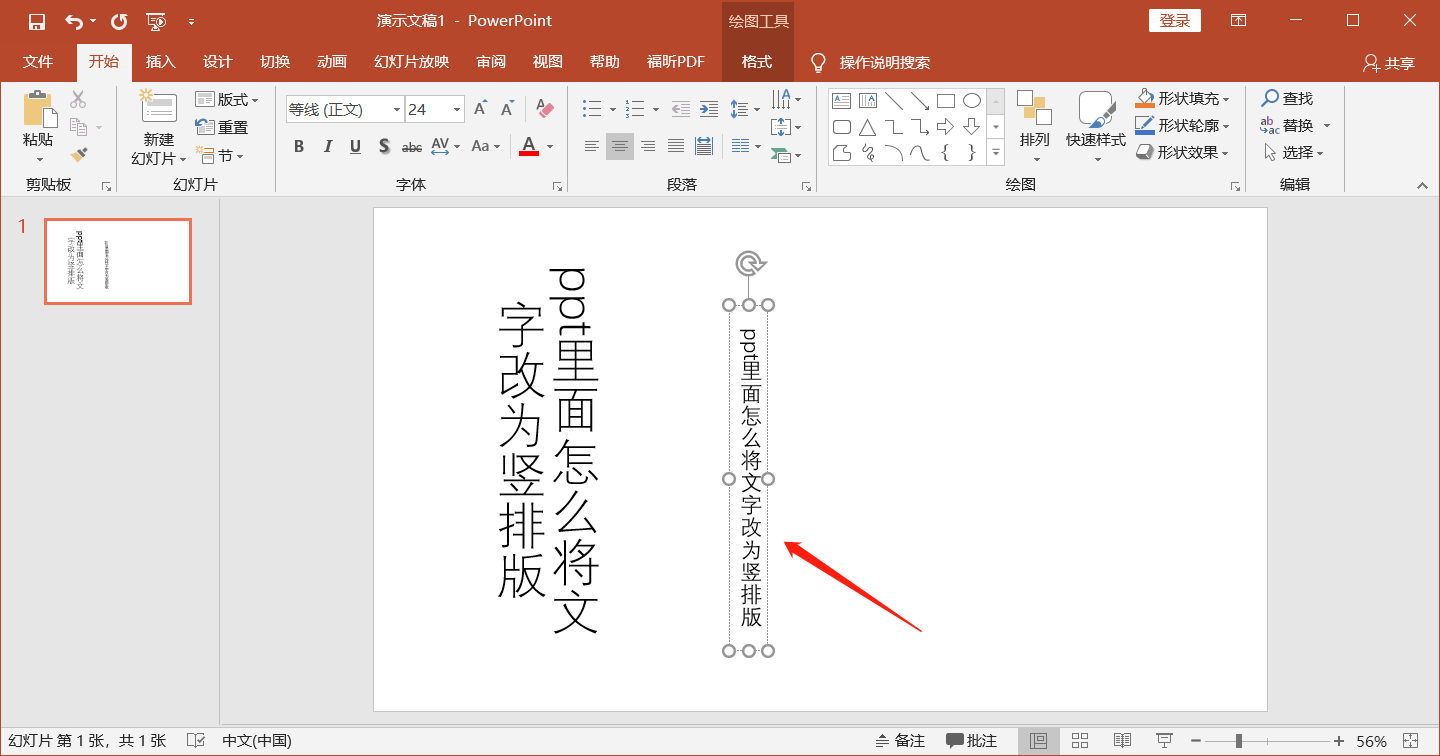Switch to Insert (插入) tab

[161, 62]
